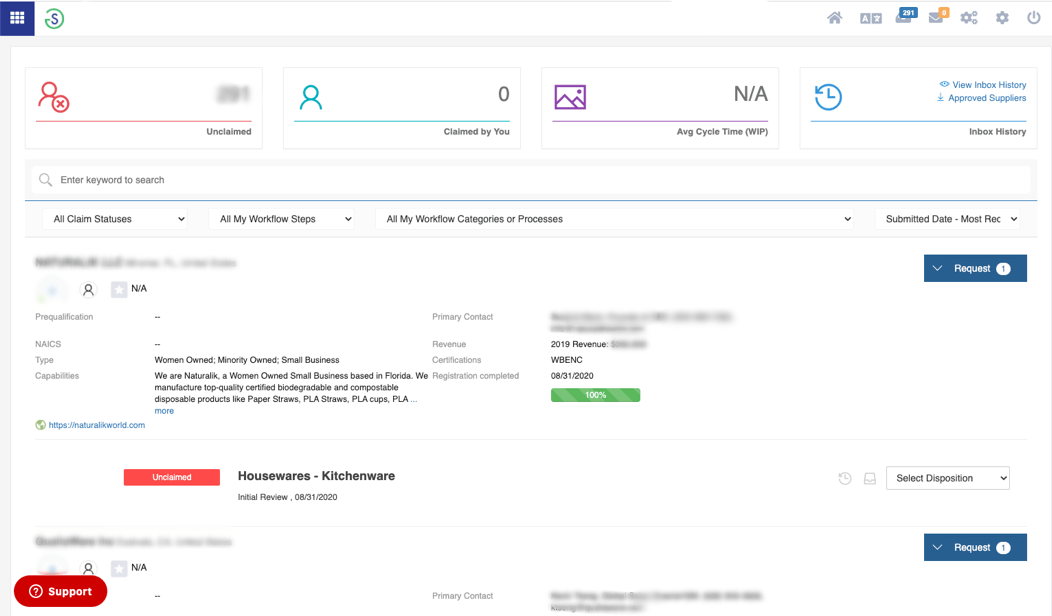Click the globe icon next to naturalikworld link
Viewport: 1052px width, 616px height.
(40, 425)
